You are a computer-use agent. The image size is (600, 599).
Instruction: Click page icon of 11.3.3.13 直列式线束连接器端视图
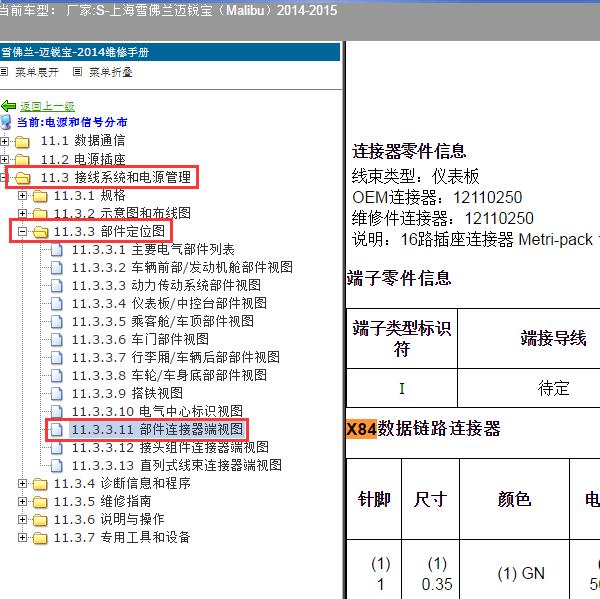pyautogui.click(x=57, y=466)
